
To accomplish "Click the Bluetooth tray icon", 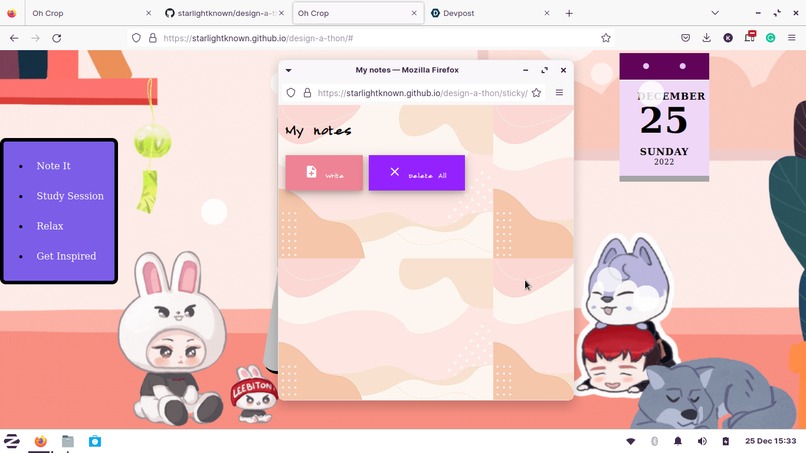I will 654,441.
